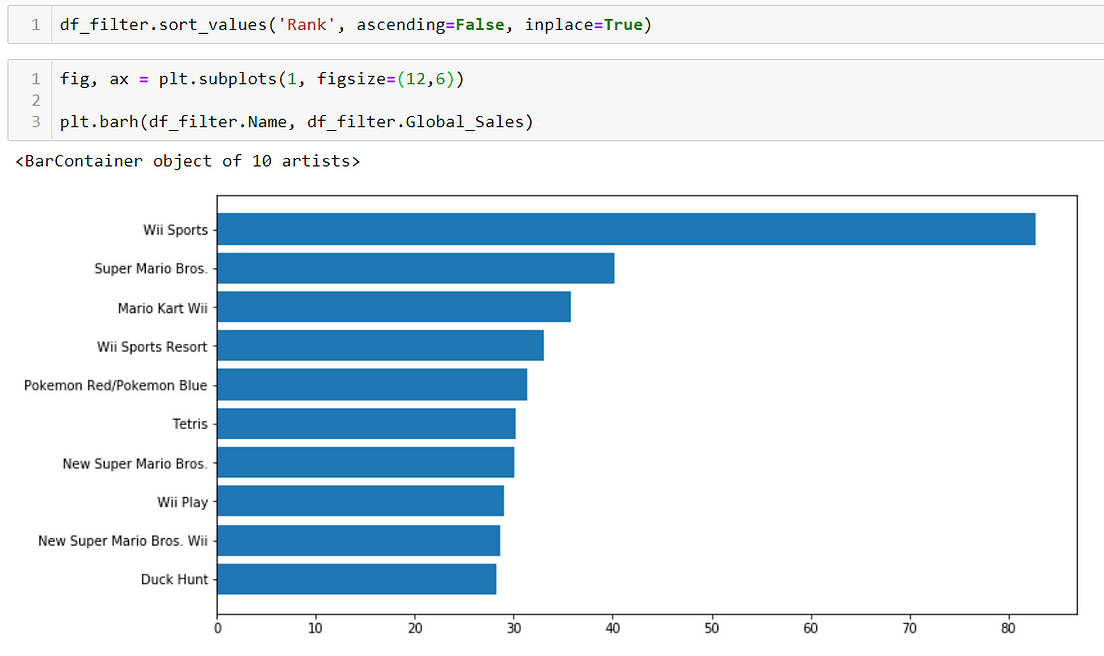Click the x-axis tick label 30

coord(513,628)
